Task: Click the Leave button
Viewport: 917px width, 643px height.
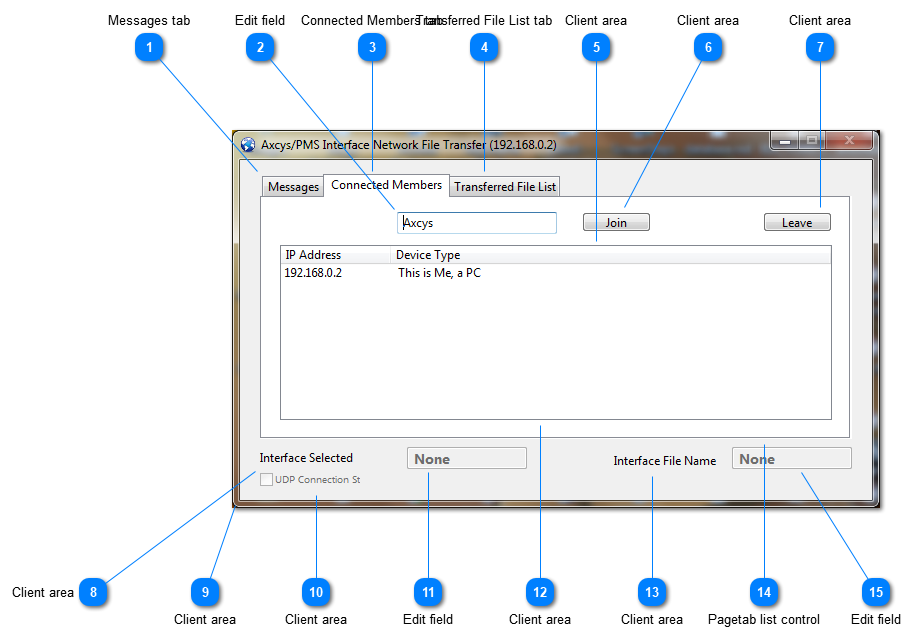Action: click(797, 222)
